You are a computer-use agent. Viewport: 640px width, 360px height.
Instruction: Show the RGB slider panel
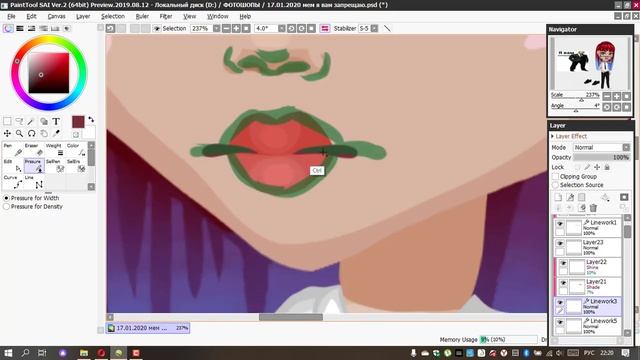(20, 29)
